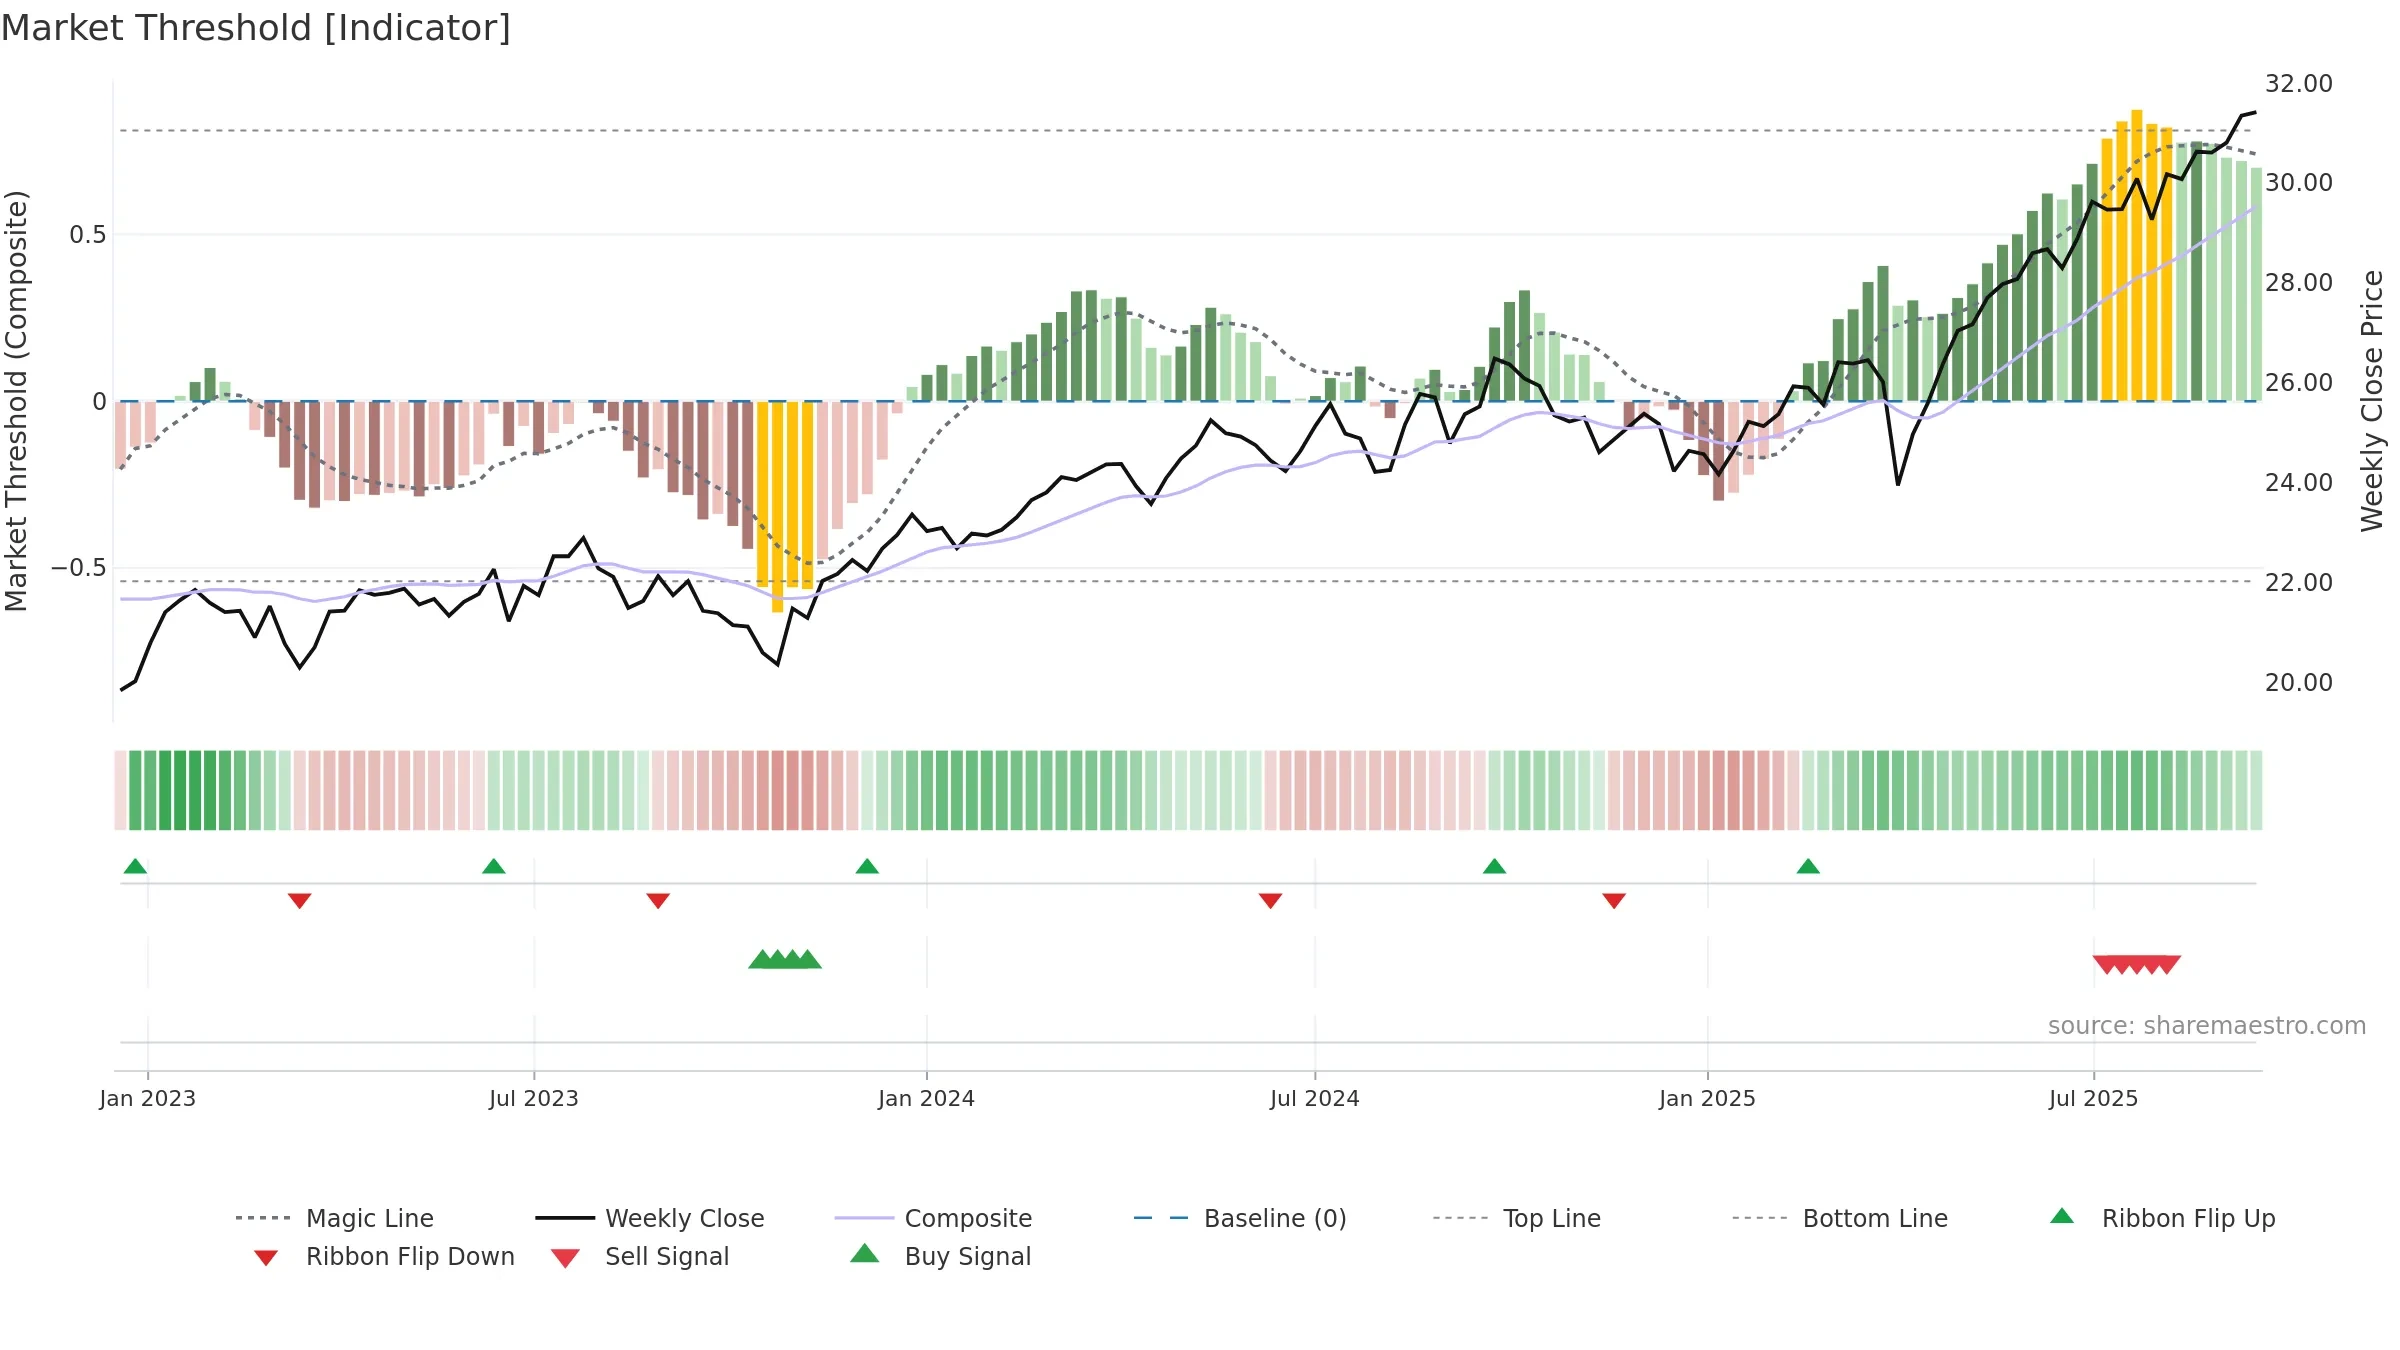The width and height of the screenshot is (2400, 1350).
Task: Click the green triangle icon in Ribbon Flip Up legend
Action: (2062, 1216)
